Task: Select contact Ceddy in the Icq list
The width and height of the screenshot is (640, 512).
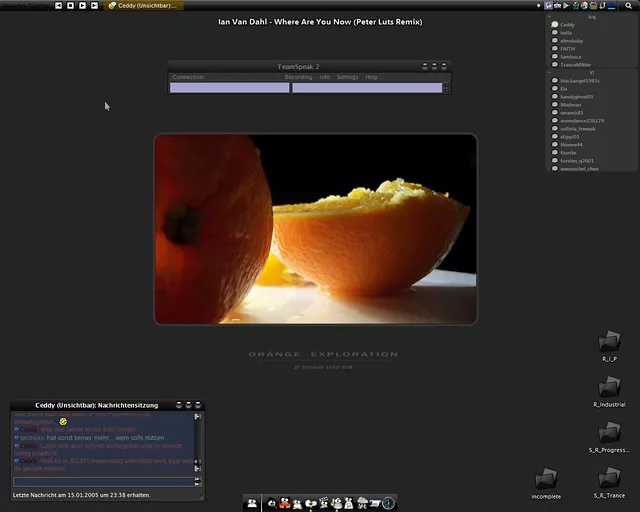Action: (x=567, y=25)
